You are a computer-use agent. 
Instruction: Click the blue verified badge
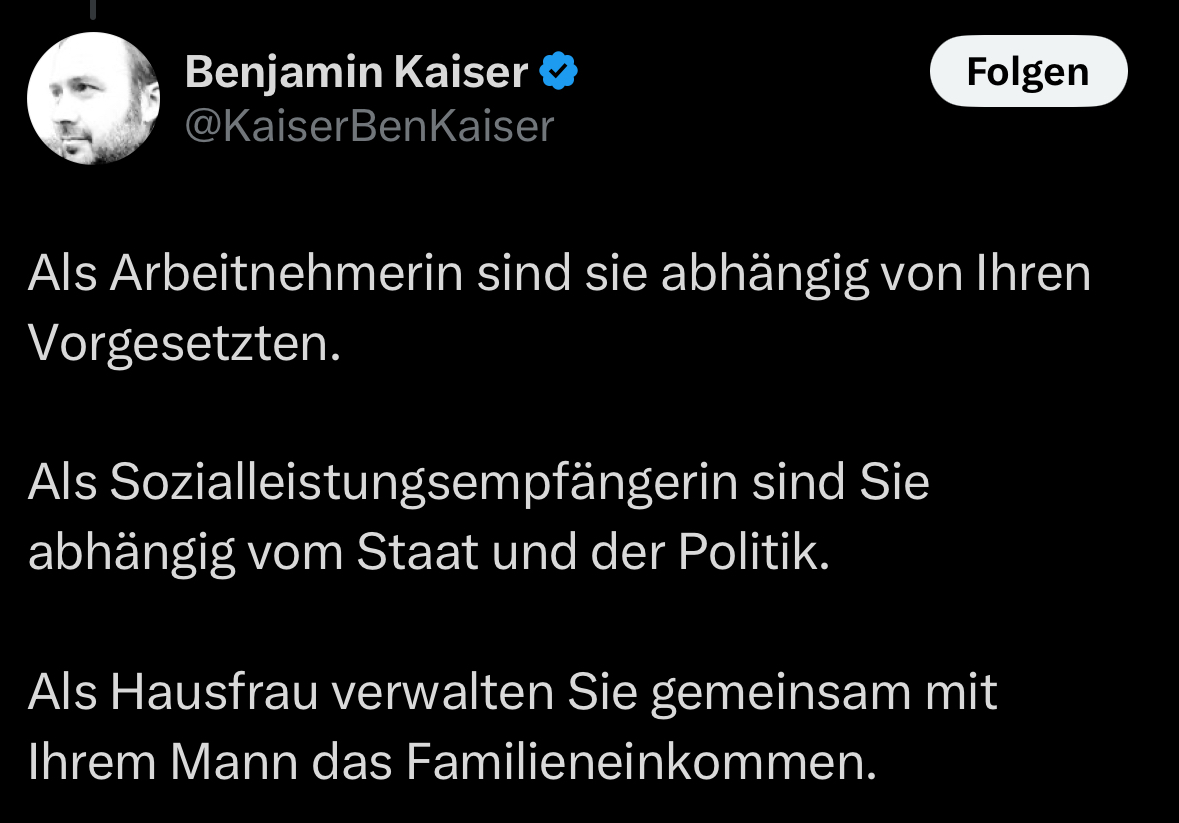click(559, 72)
